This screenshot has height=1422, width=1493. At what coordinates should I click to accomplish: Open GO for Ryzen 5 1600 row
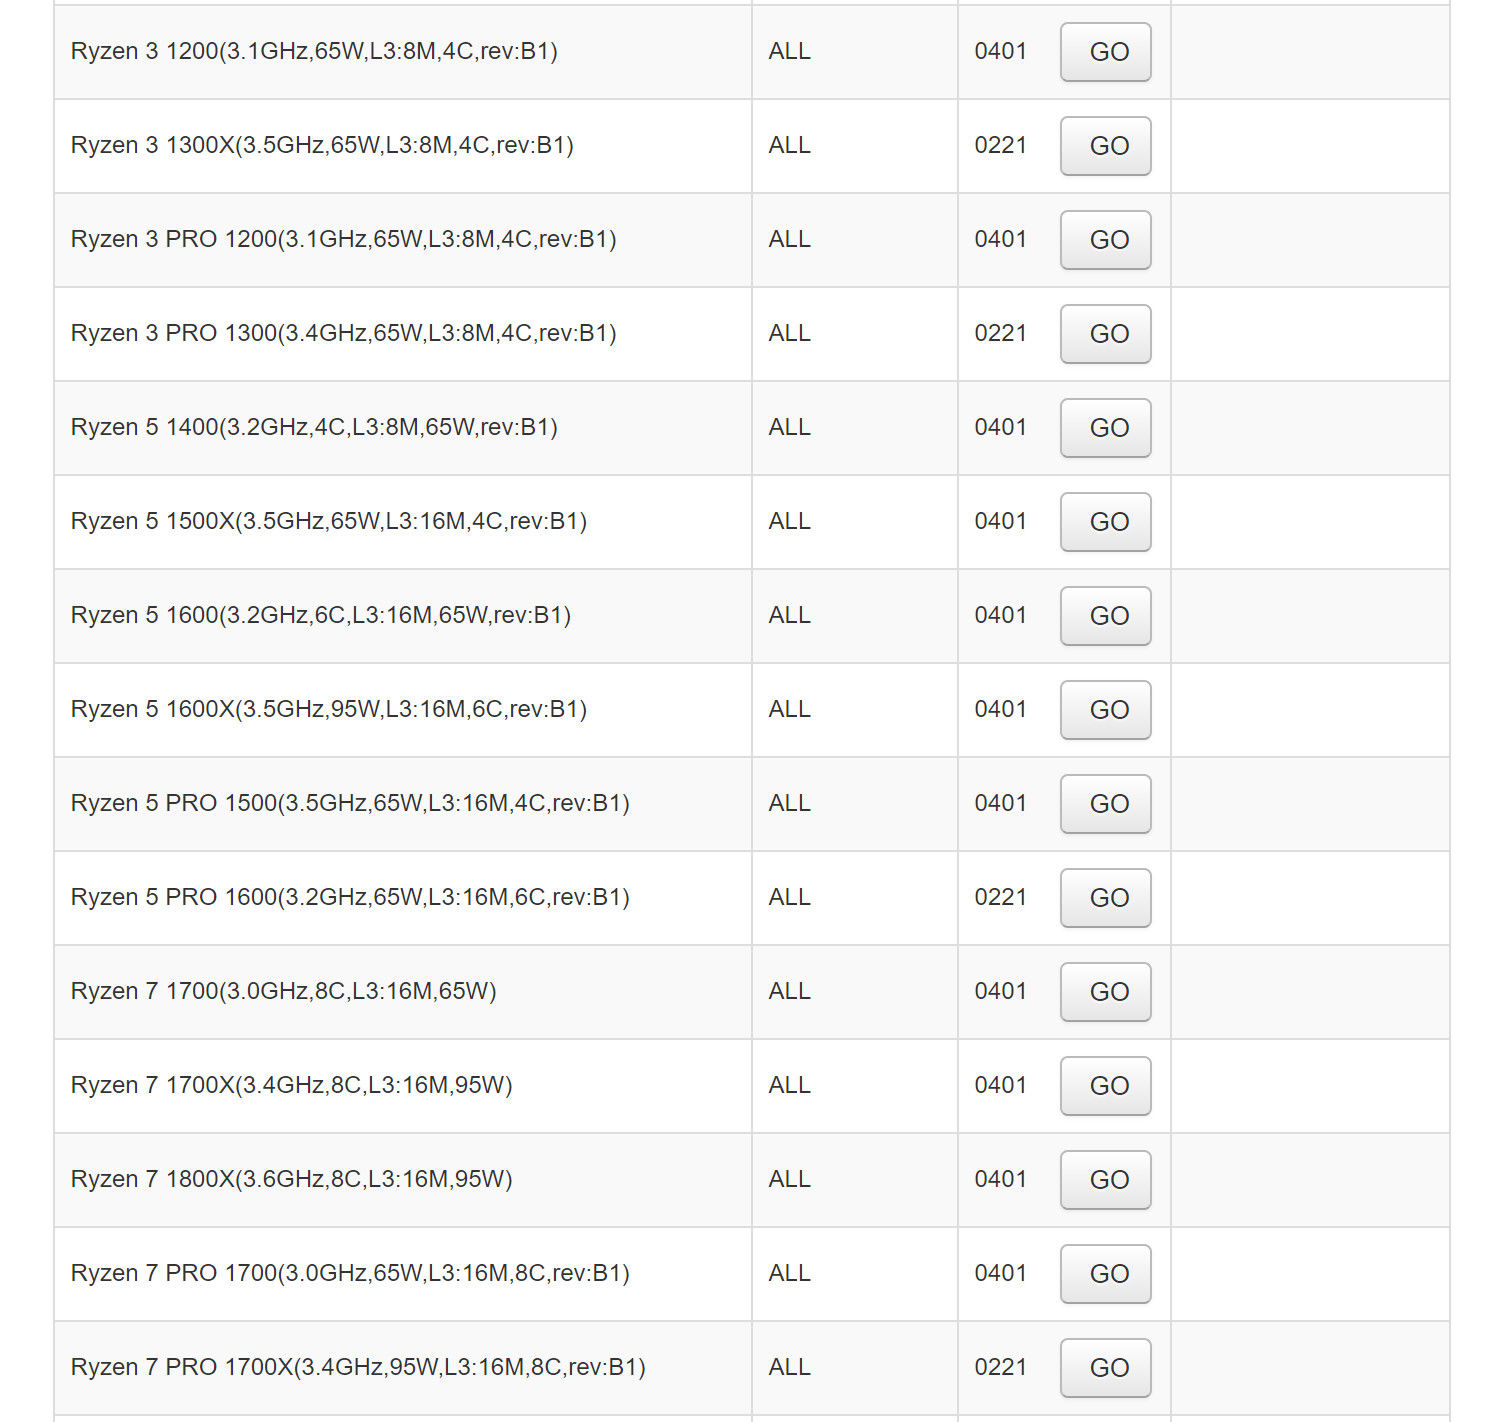(x=1105, y=616)
